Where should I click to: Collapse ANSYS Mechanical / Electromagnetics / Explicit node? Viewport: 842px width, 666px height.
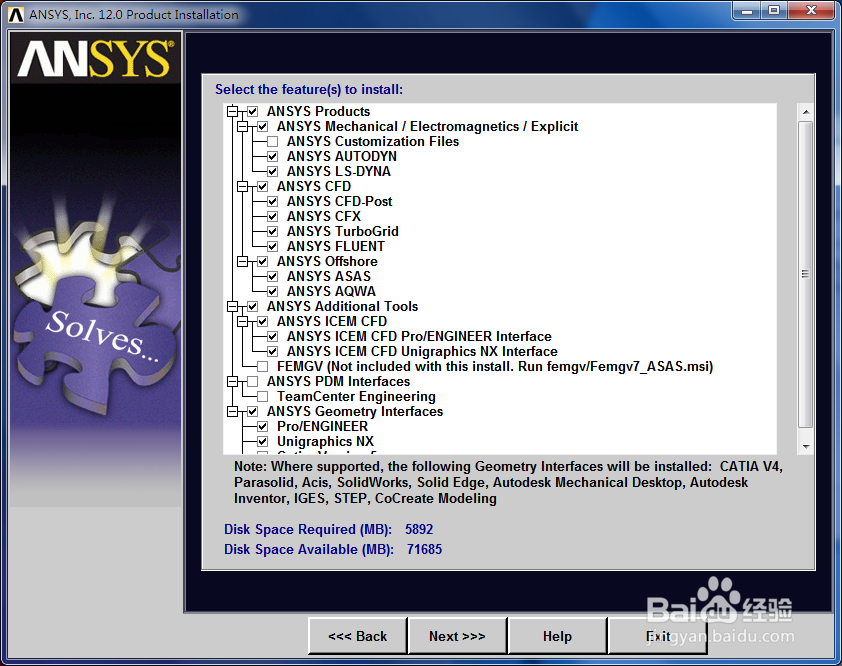[x=243, y=127]
